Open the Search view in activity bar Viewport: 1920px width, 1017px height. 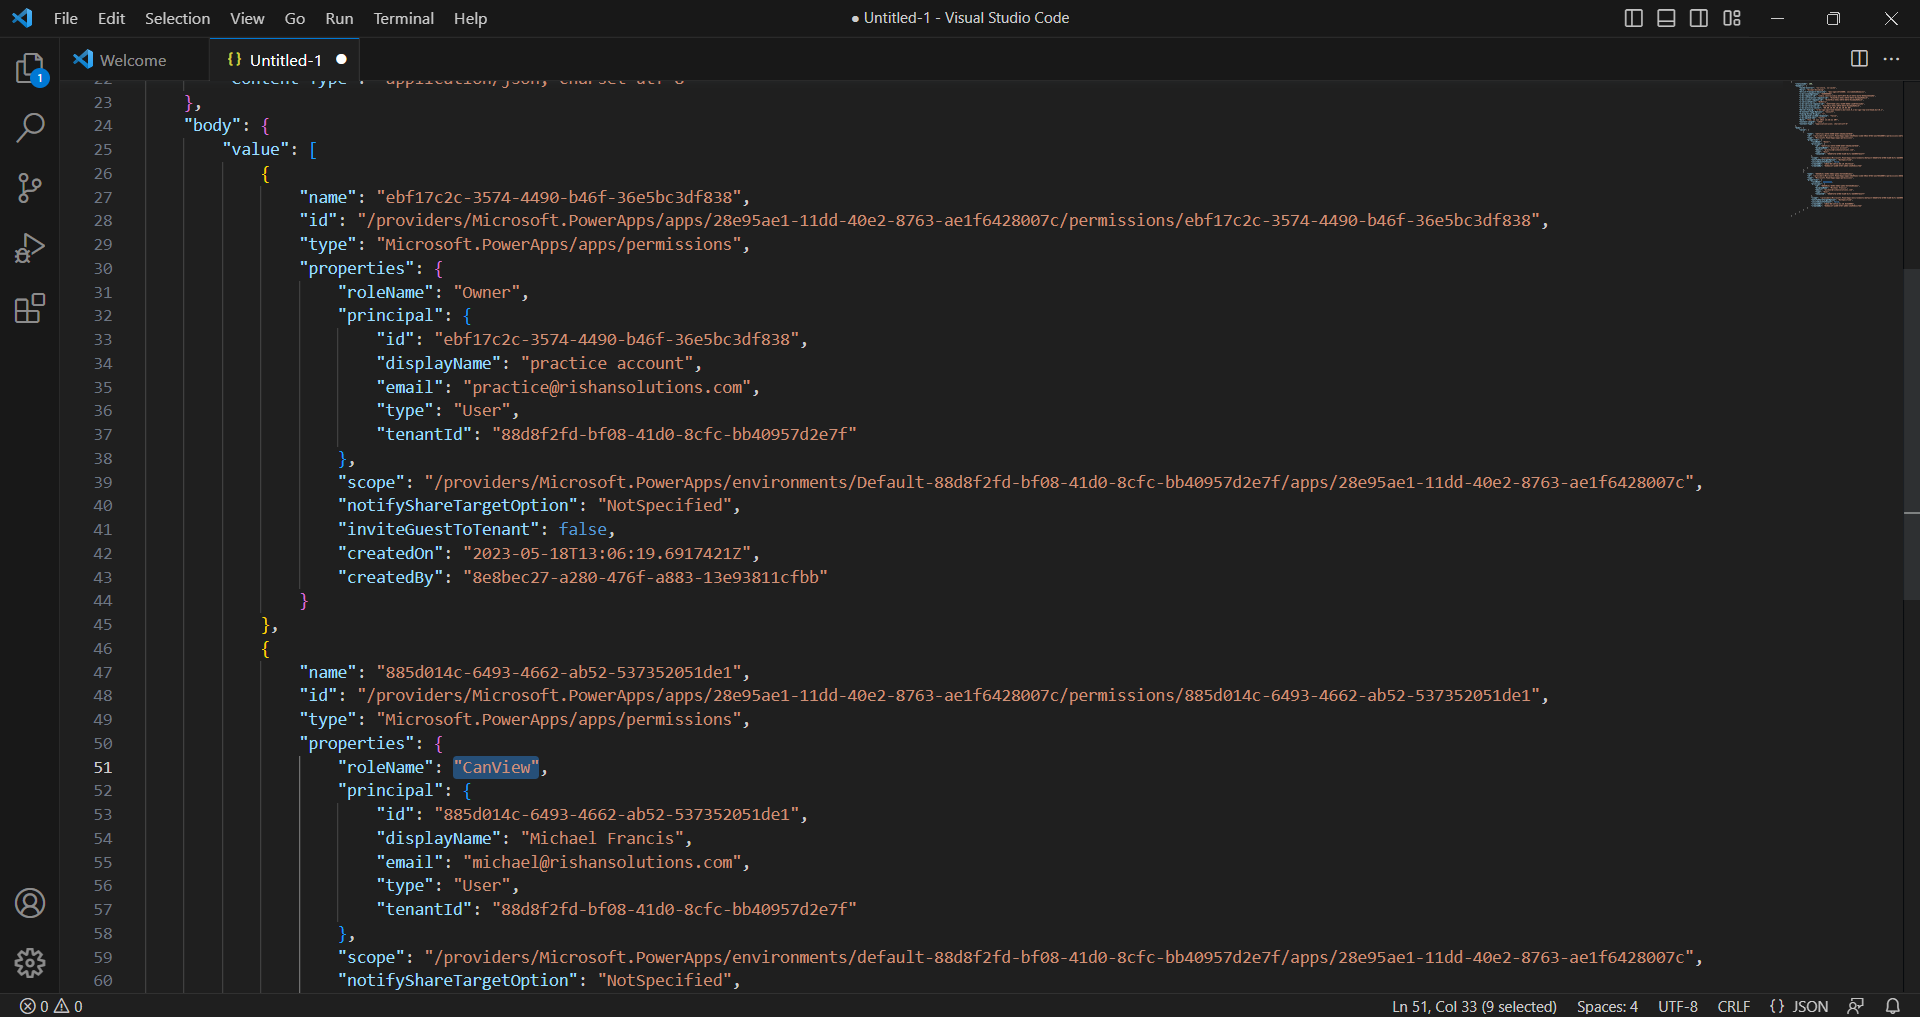point(30,128)
